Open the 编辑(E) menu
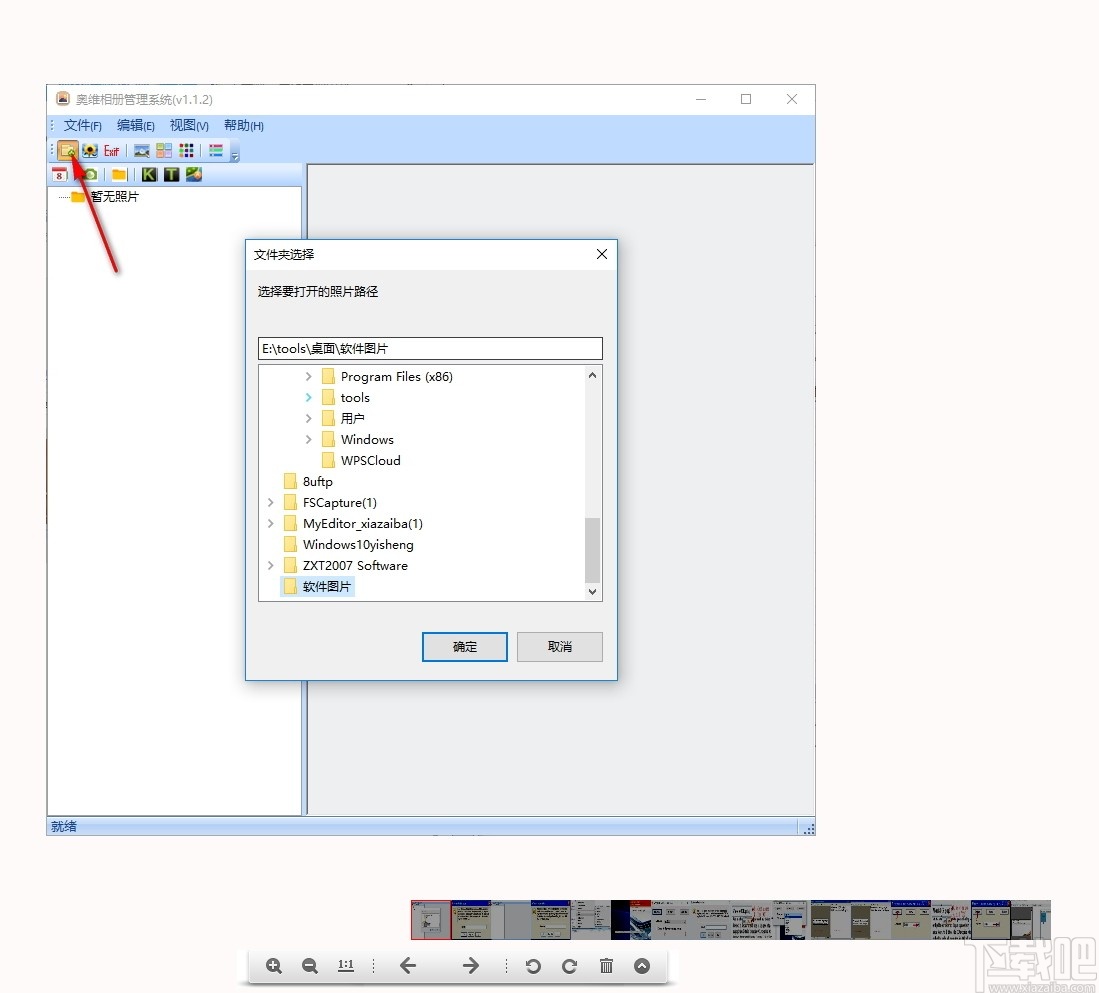 click(x=136, y=125)
